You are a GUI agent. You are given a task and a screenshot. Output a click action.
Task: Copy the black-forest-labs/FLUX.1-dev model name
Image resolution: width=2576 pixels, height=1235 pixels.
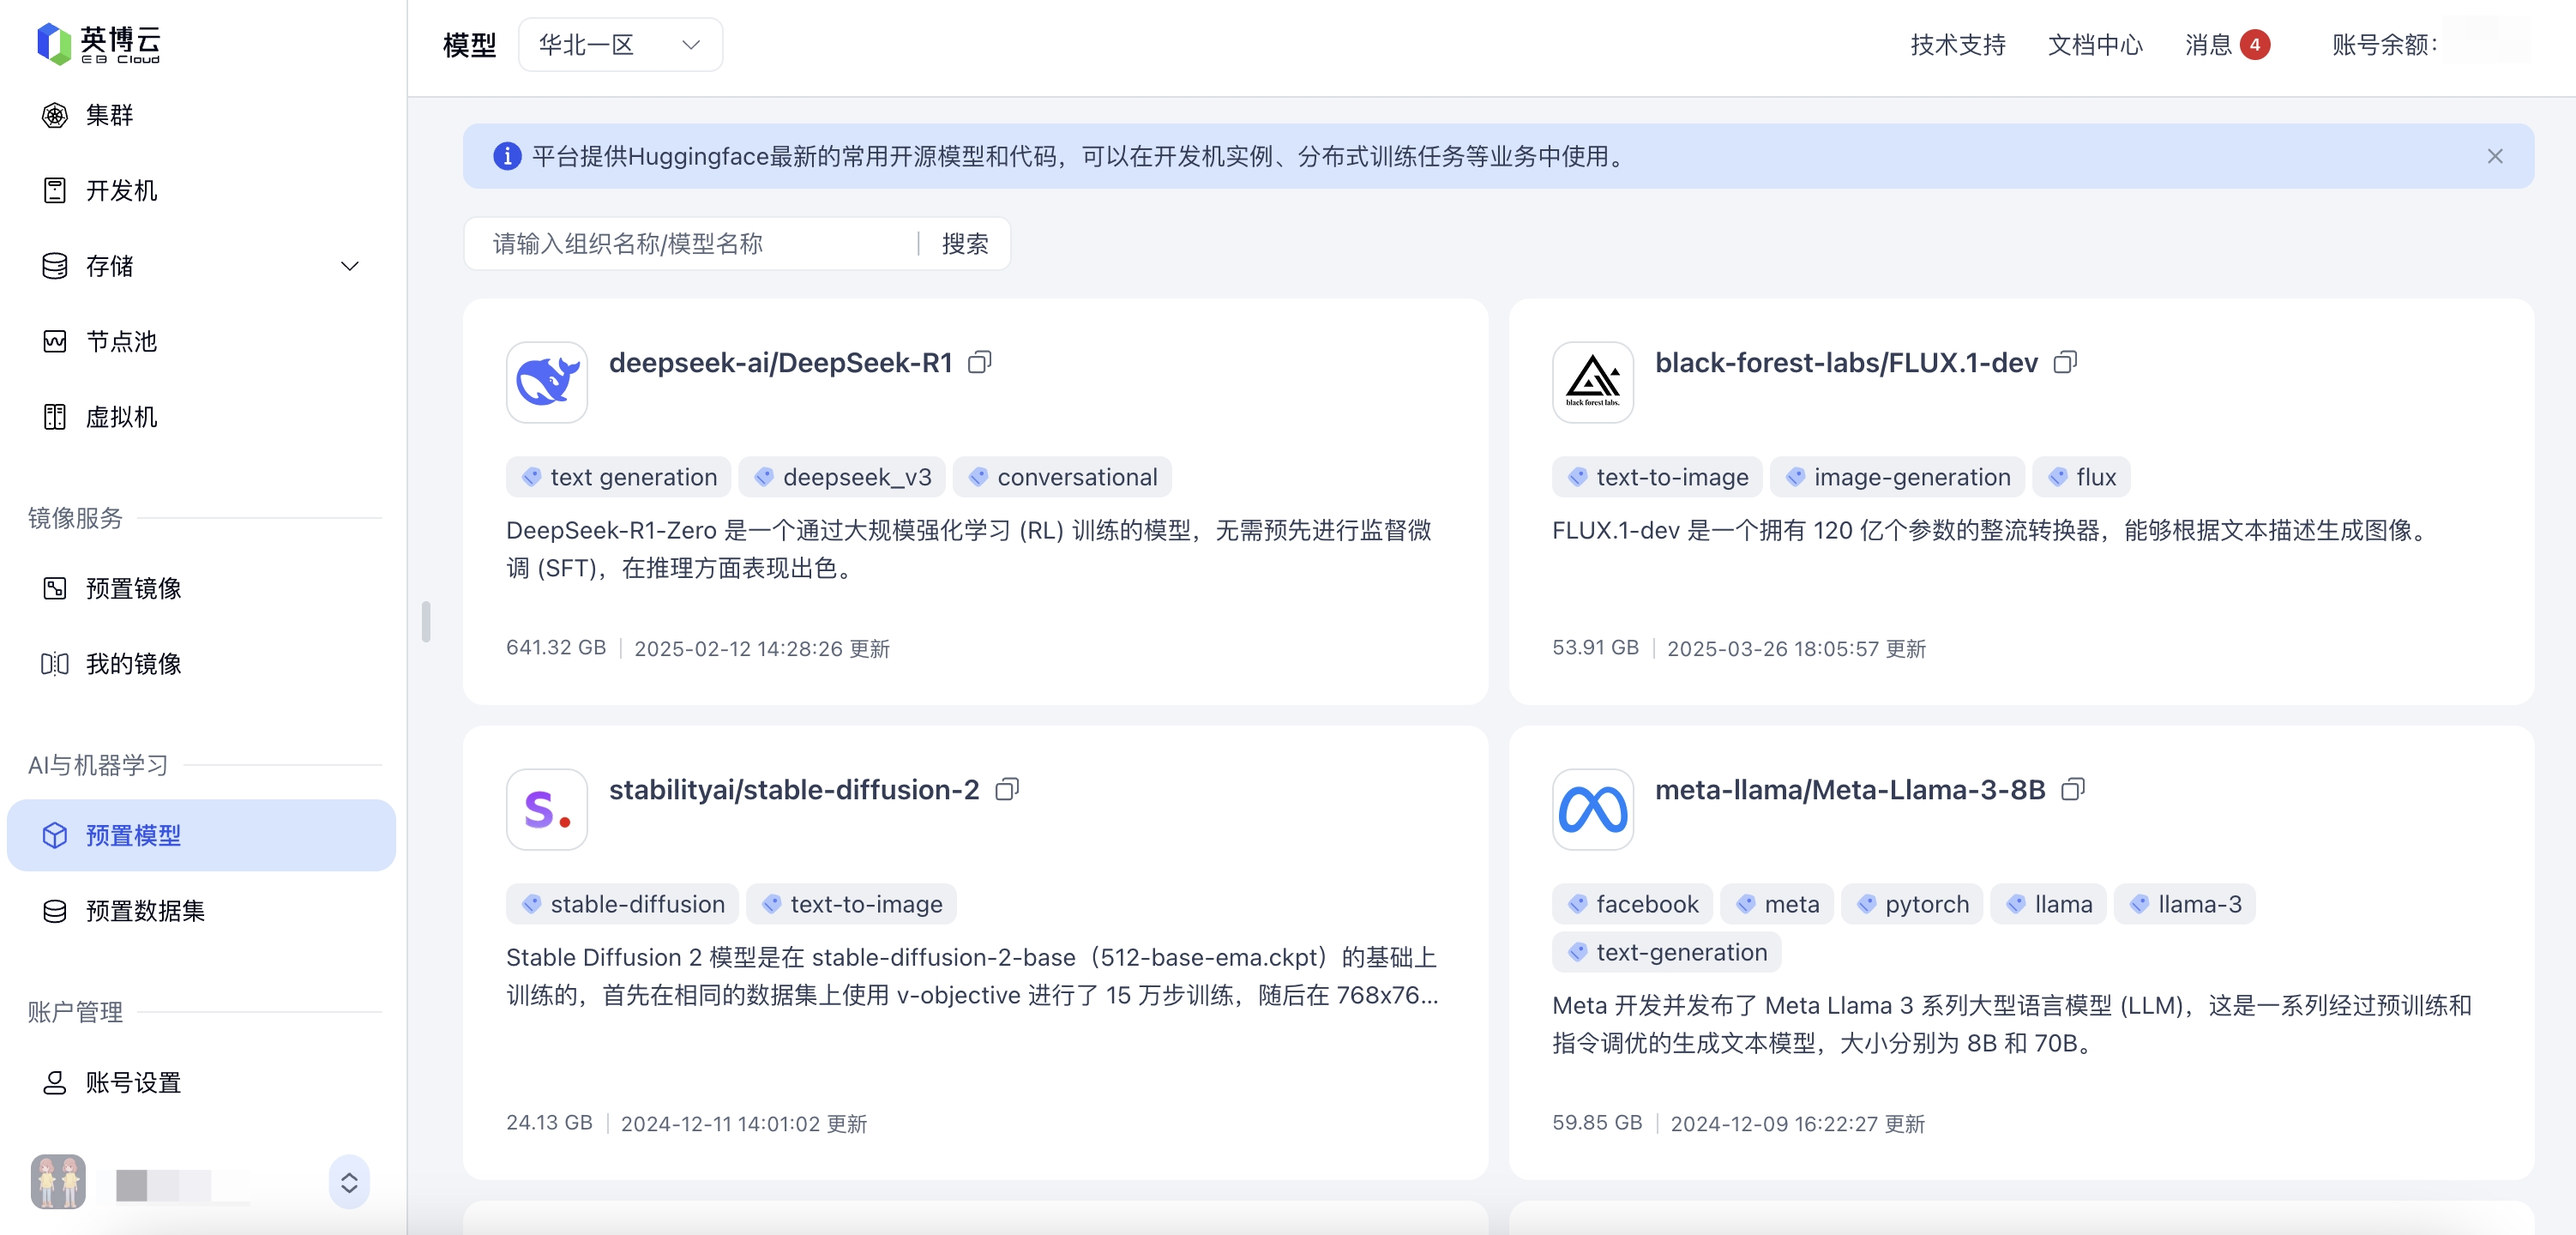point(2064,362)
